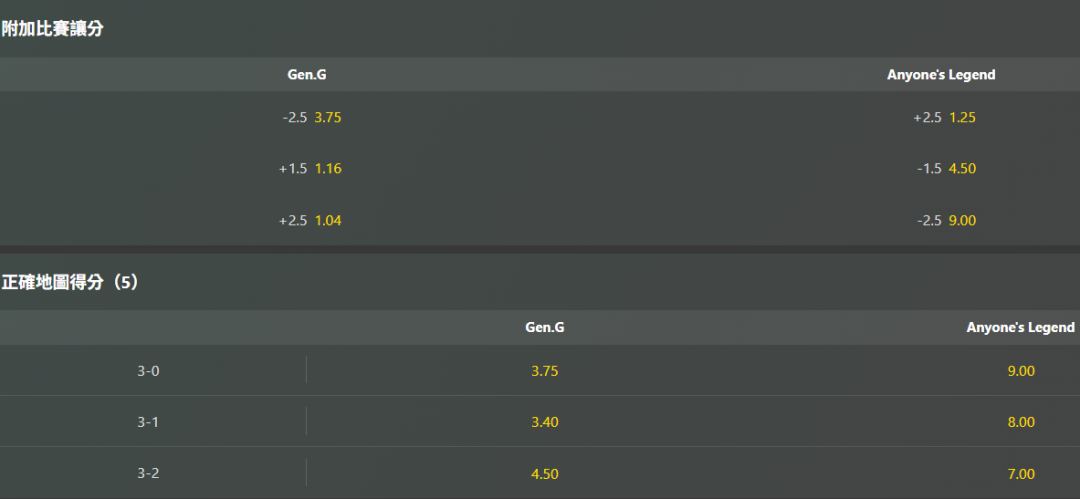The image size is (1080, 499).
Task: Pick Anyone's Legend 3-1 score at 8.00
Action: (x=1021, y=422)
